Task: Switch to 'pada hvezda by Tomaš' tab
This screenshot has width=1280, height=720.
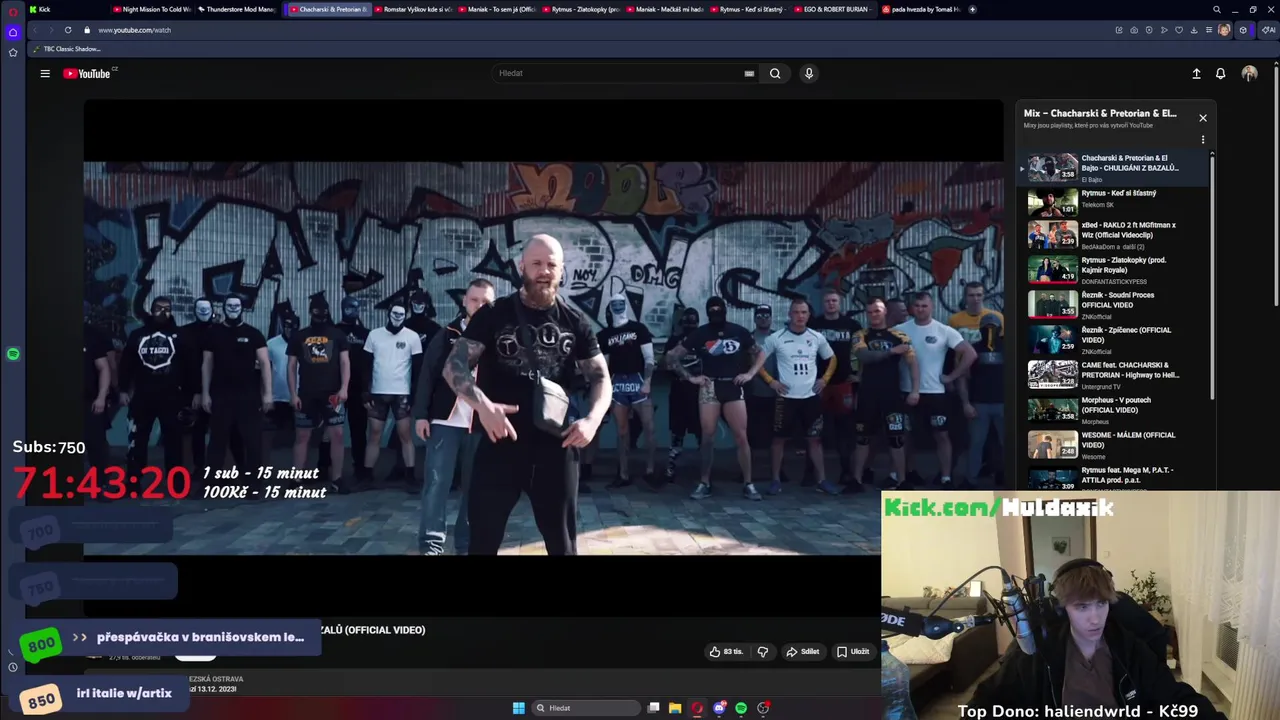Action: (x=920, y=9)
